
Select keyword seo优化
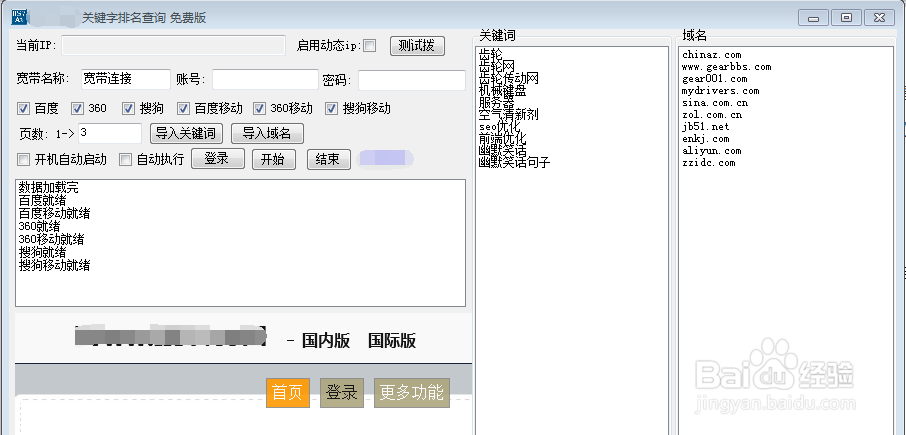[x=499, y=127]
